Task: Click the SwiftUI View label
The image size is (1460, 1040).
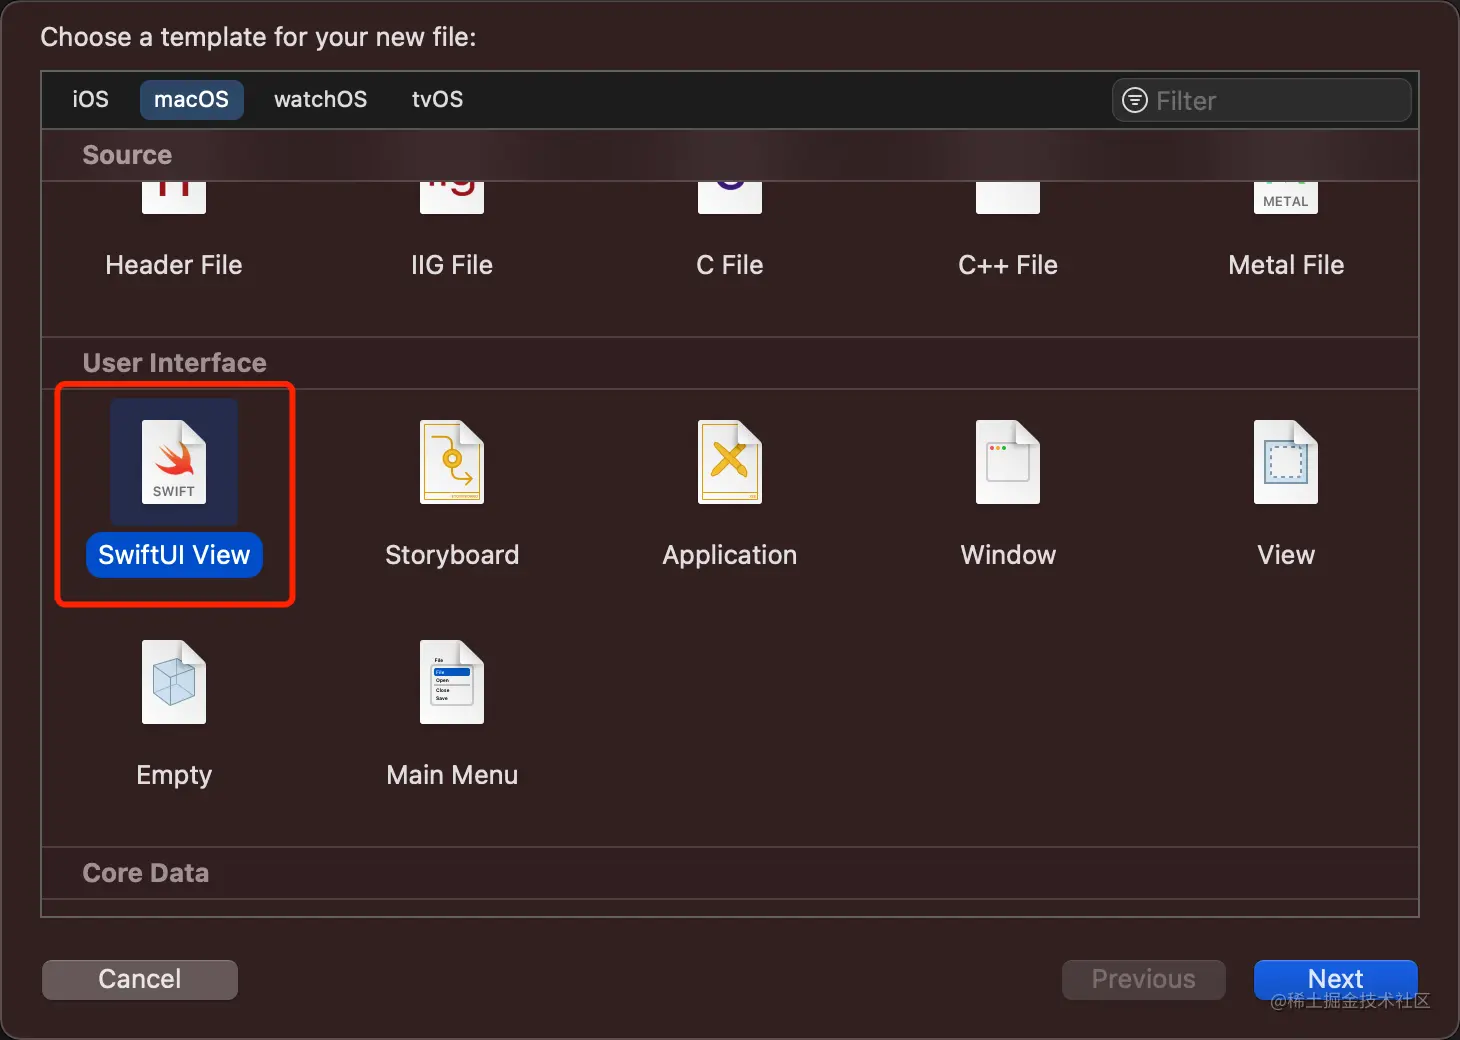Action: tap(174, 555)
